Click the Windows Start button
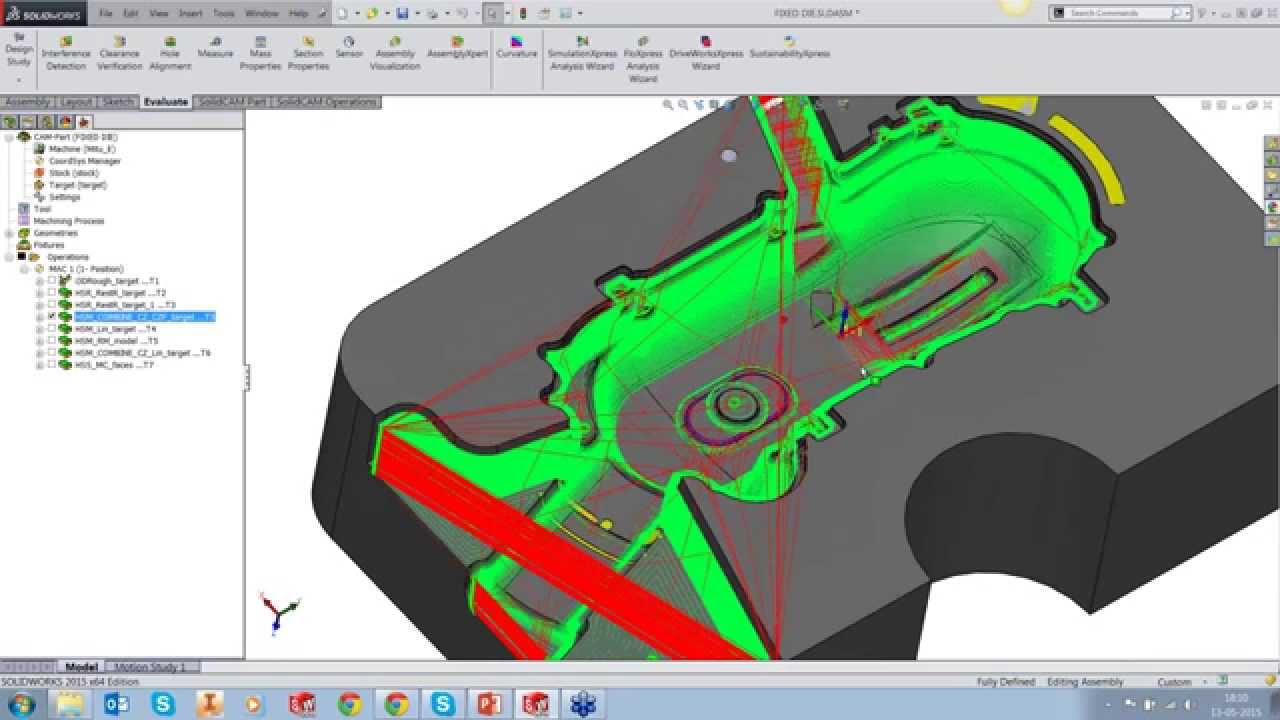The image size is (1280, 720). tap(20, 704)
